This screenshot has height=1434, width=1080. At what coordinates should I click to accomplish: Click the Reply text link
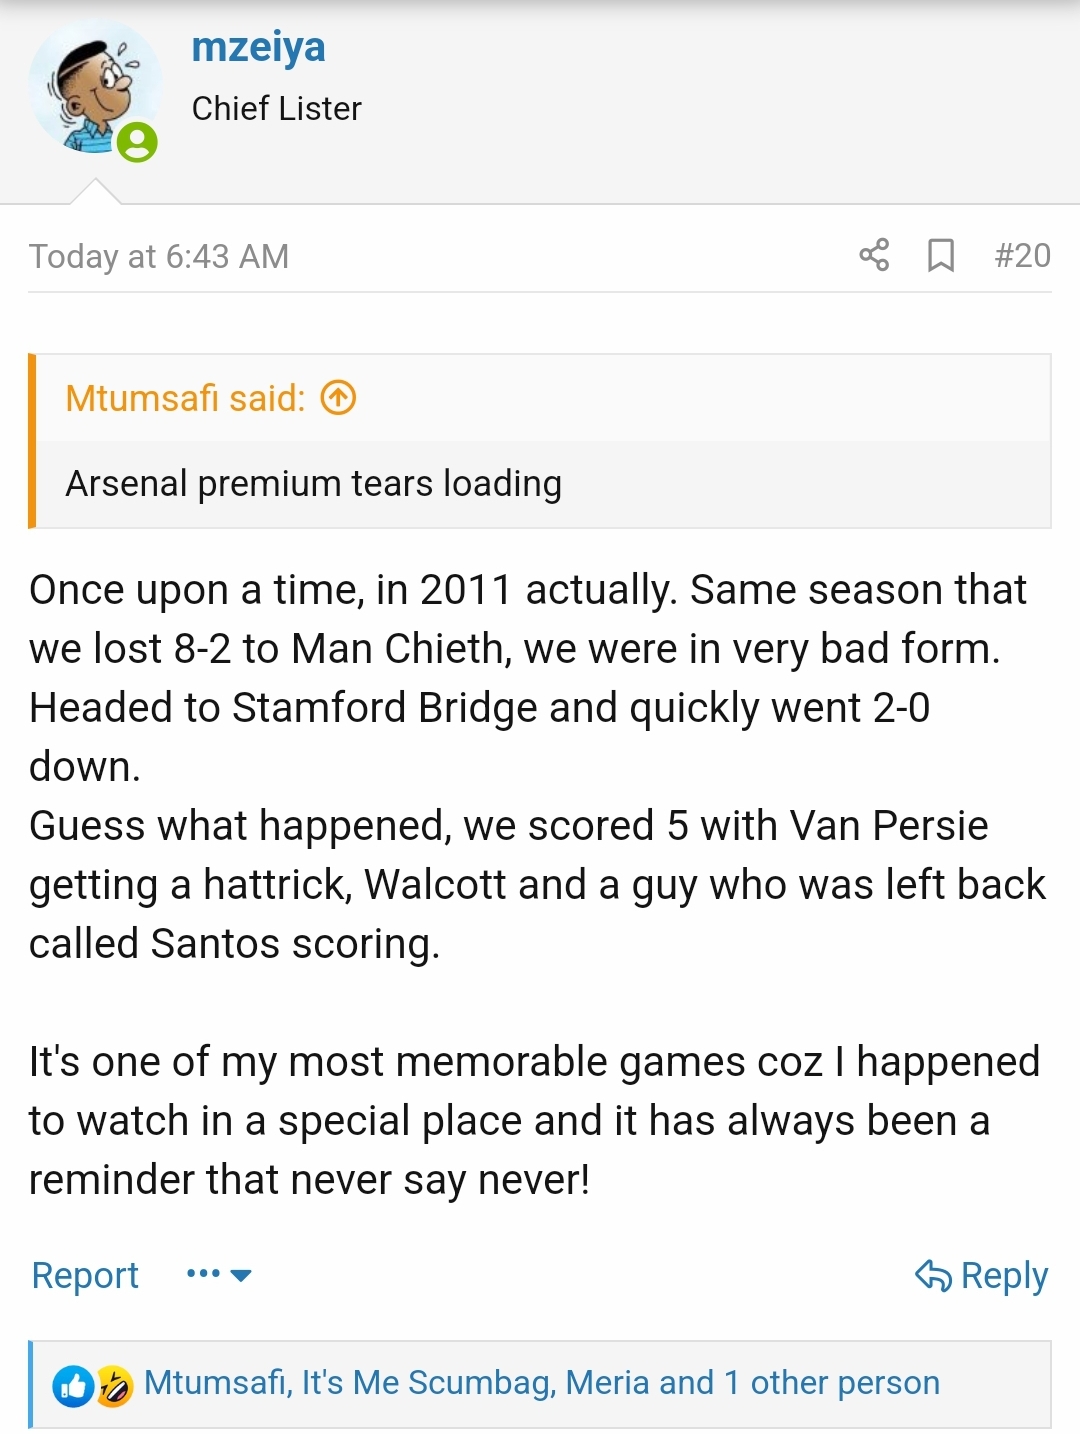point(1004,1275)
